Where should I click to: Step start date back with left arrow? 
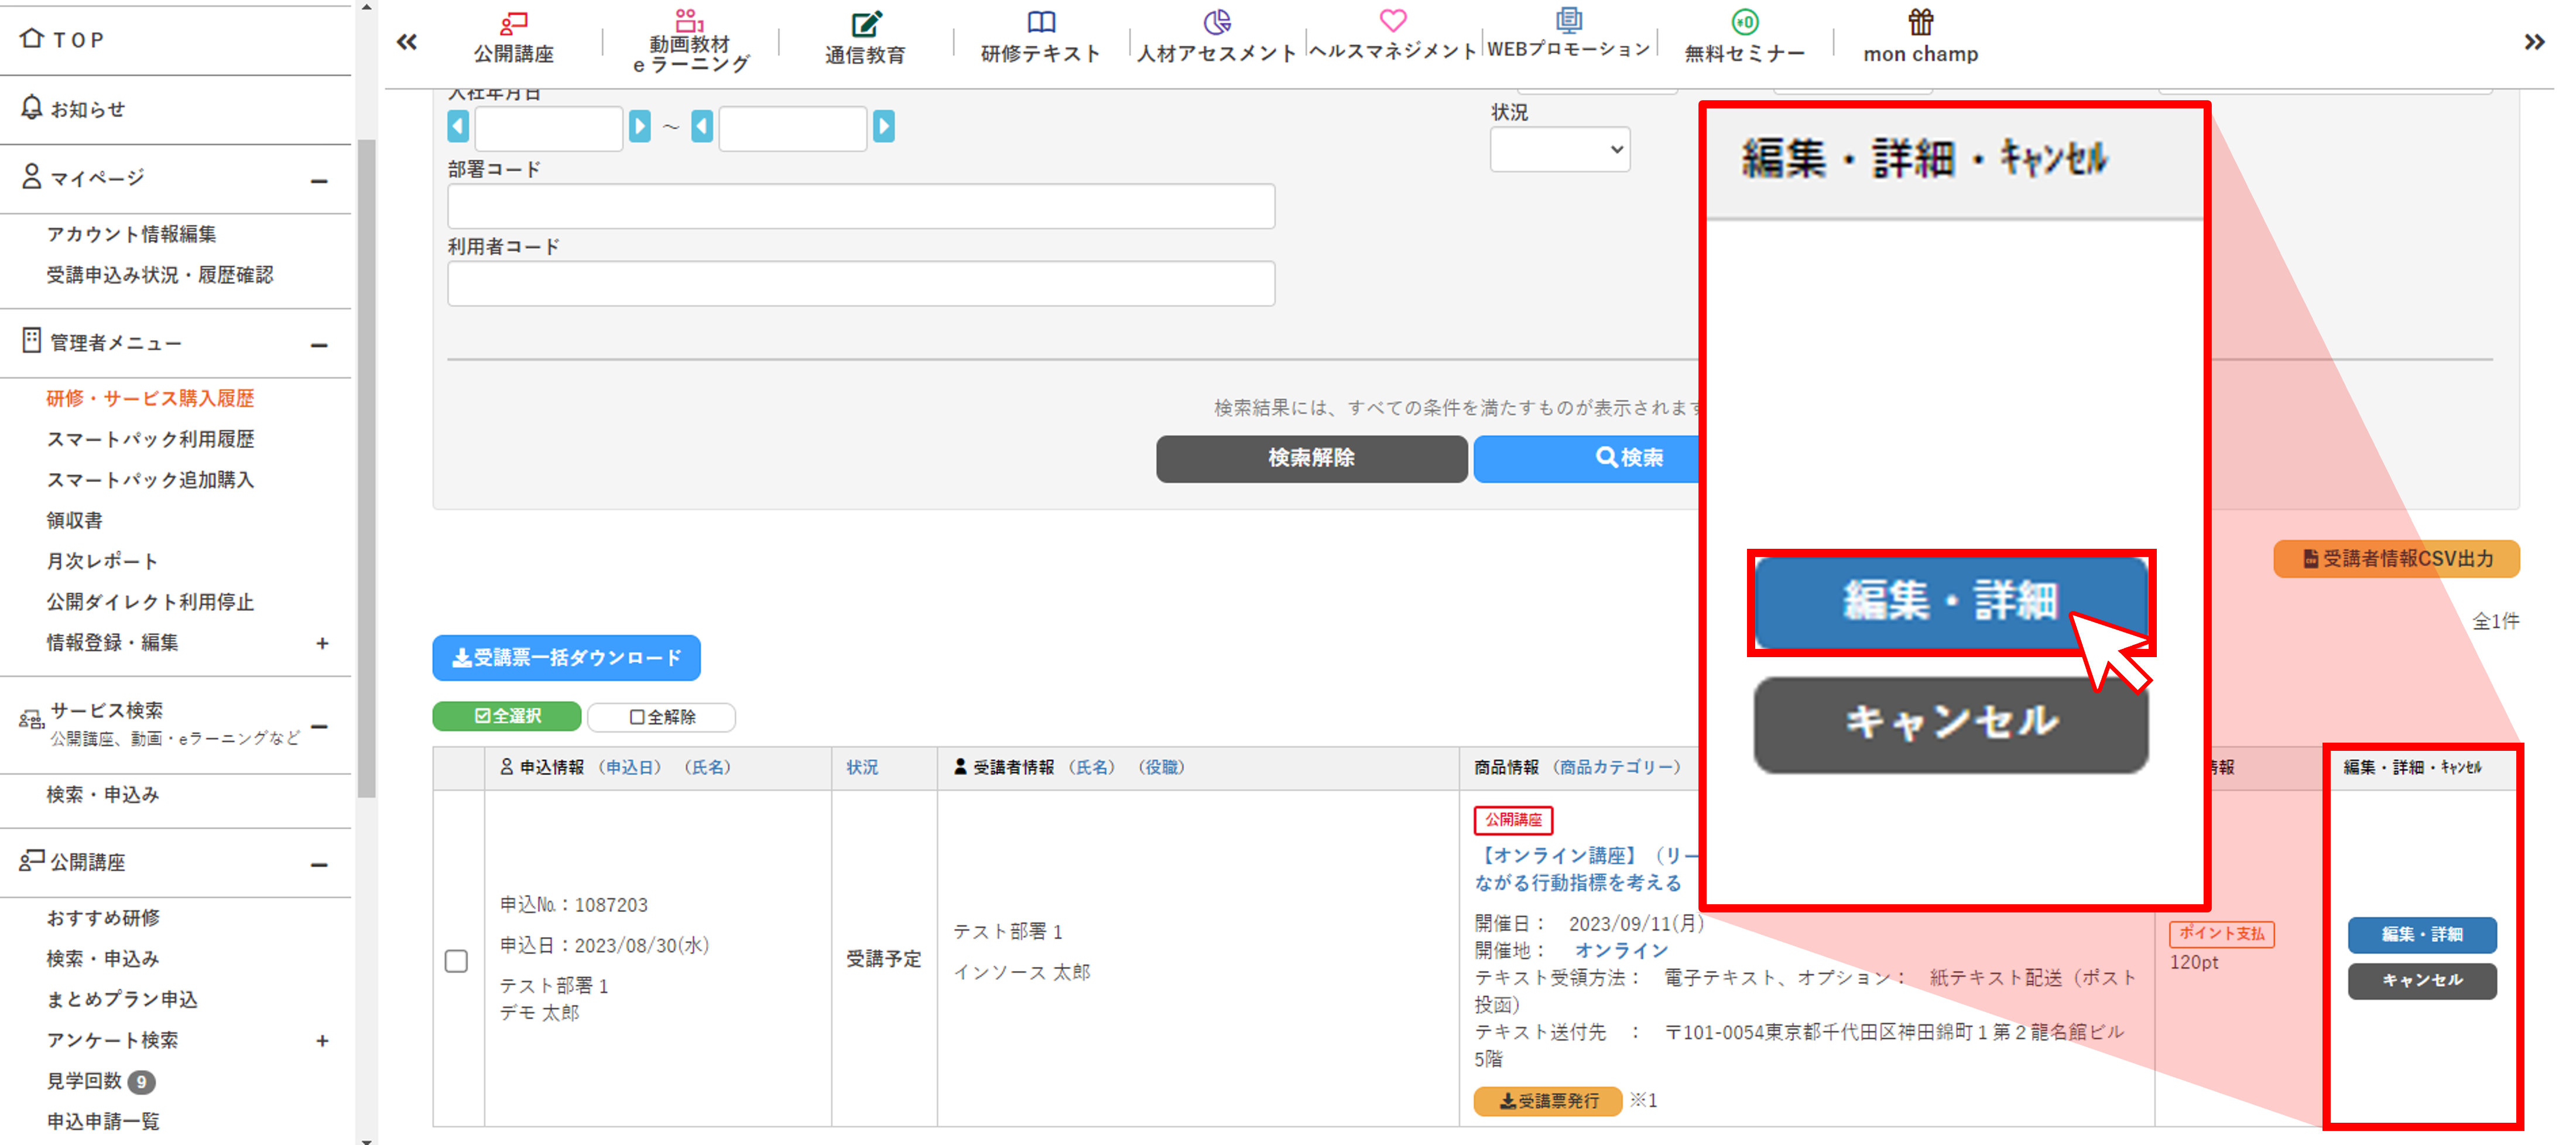[x=458, y=127]
